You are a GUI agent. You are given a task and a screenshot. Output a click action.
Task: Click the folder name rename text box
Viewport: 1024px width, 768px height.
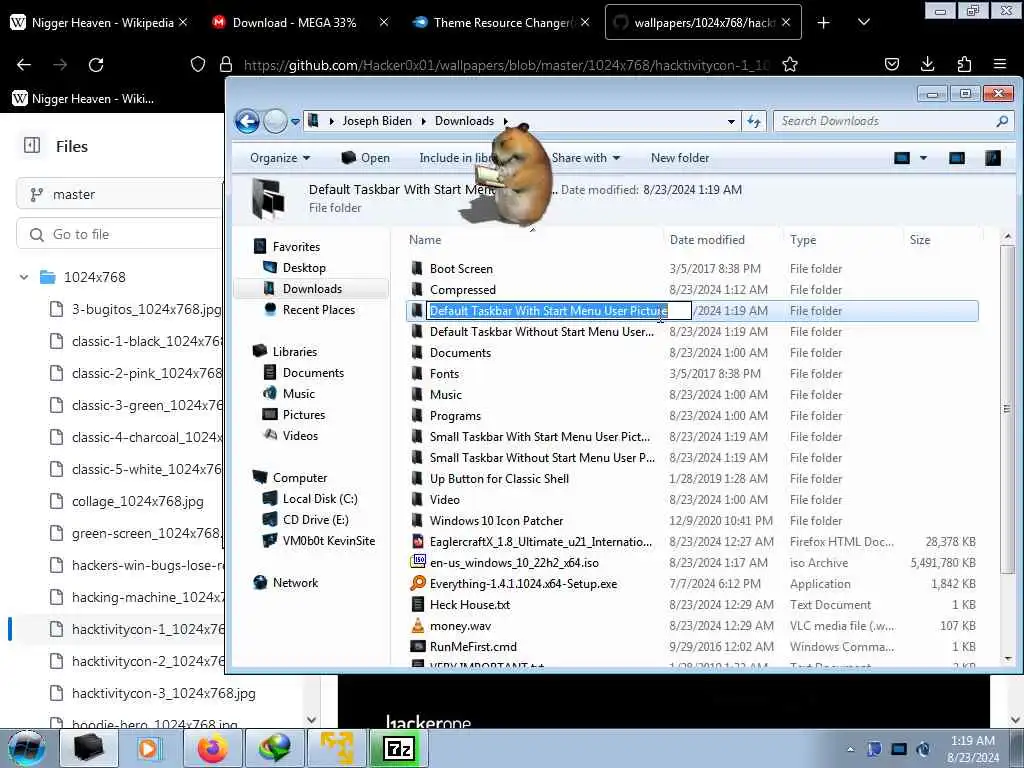[559, 311]
